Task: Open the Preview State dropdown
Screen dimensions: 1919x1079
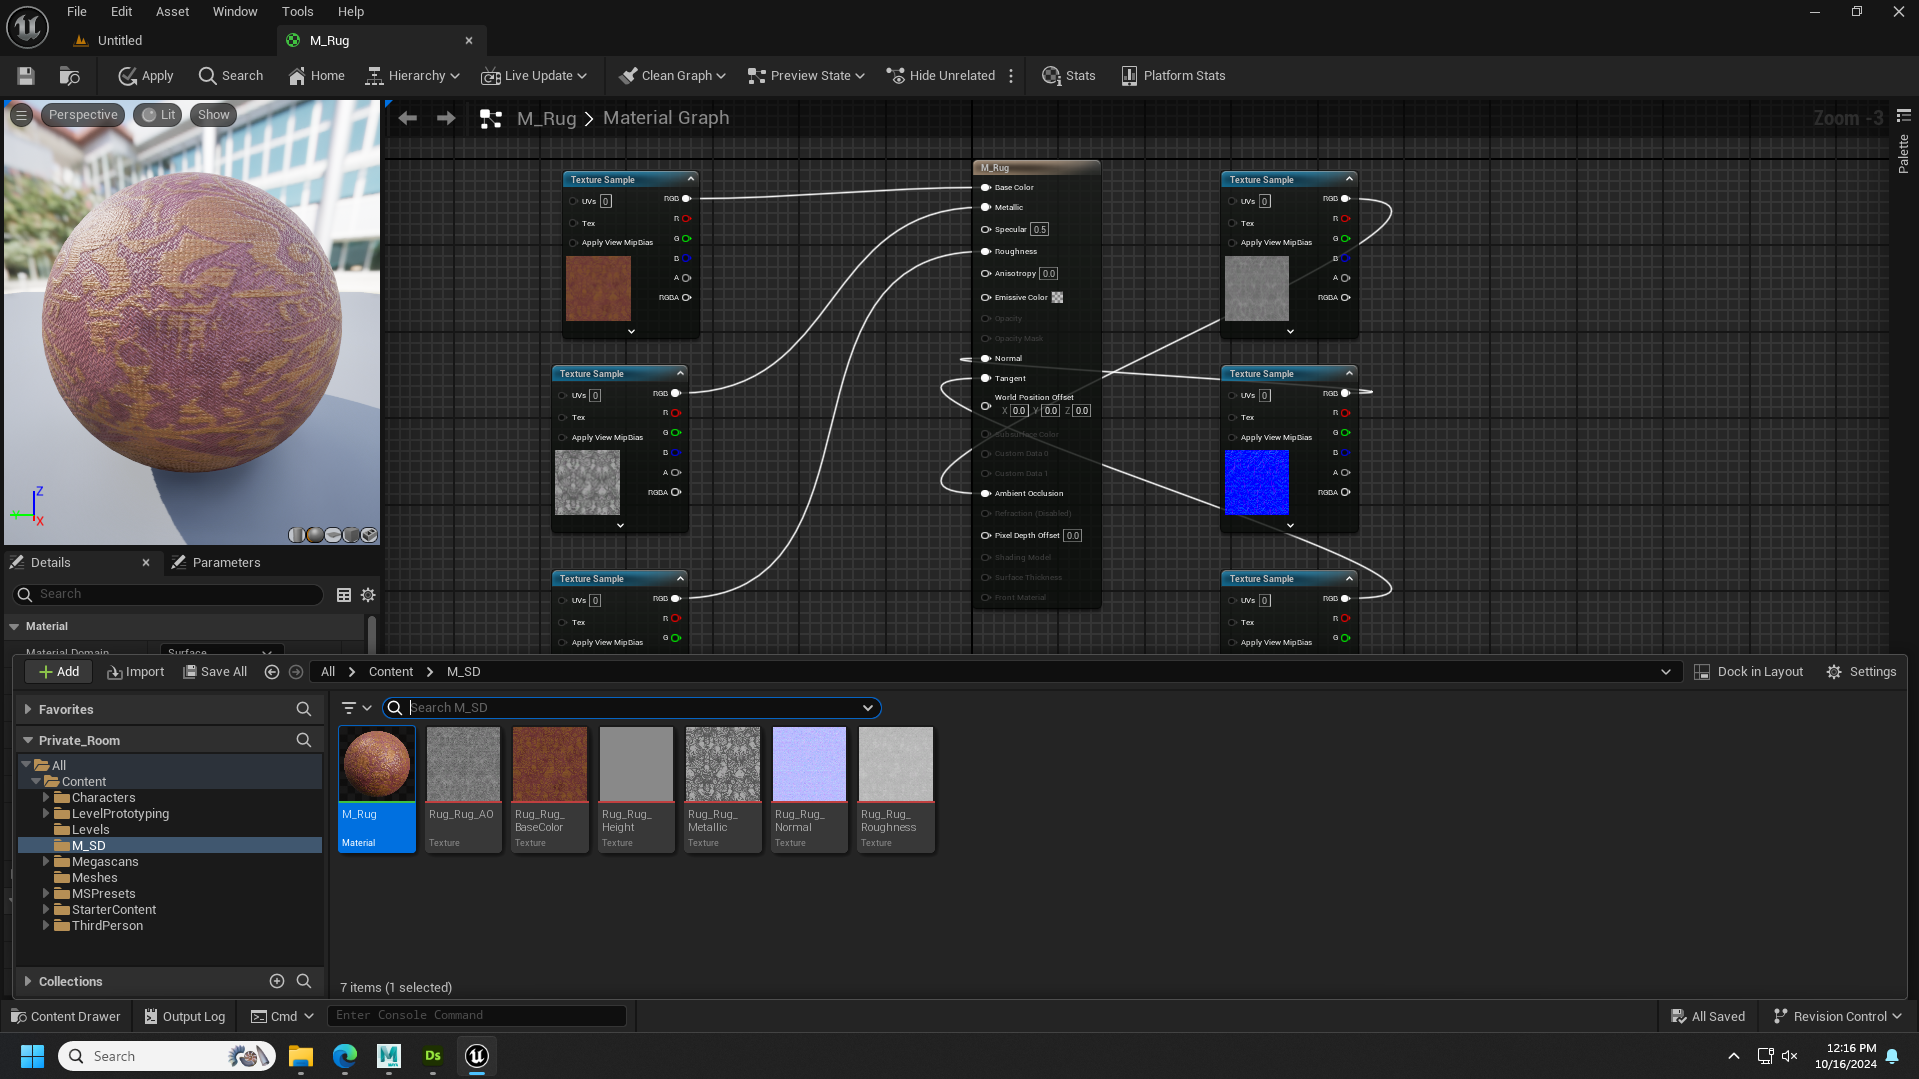Action: (x=806, y=76)
